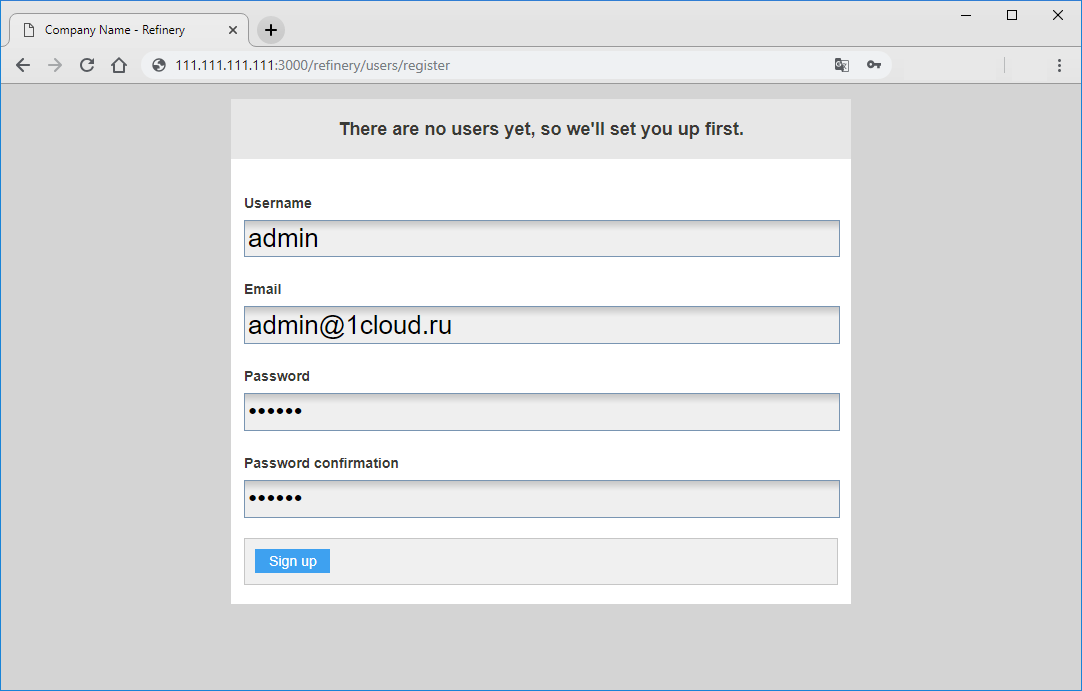Focus the Password field

pyautogui.click(x=541, y=412)
